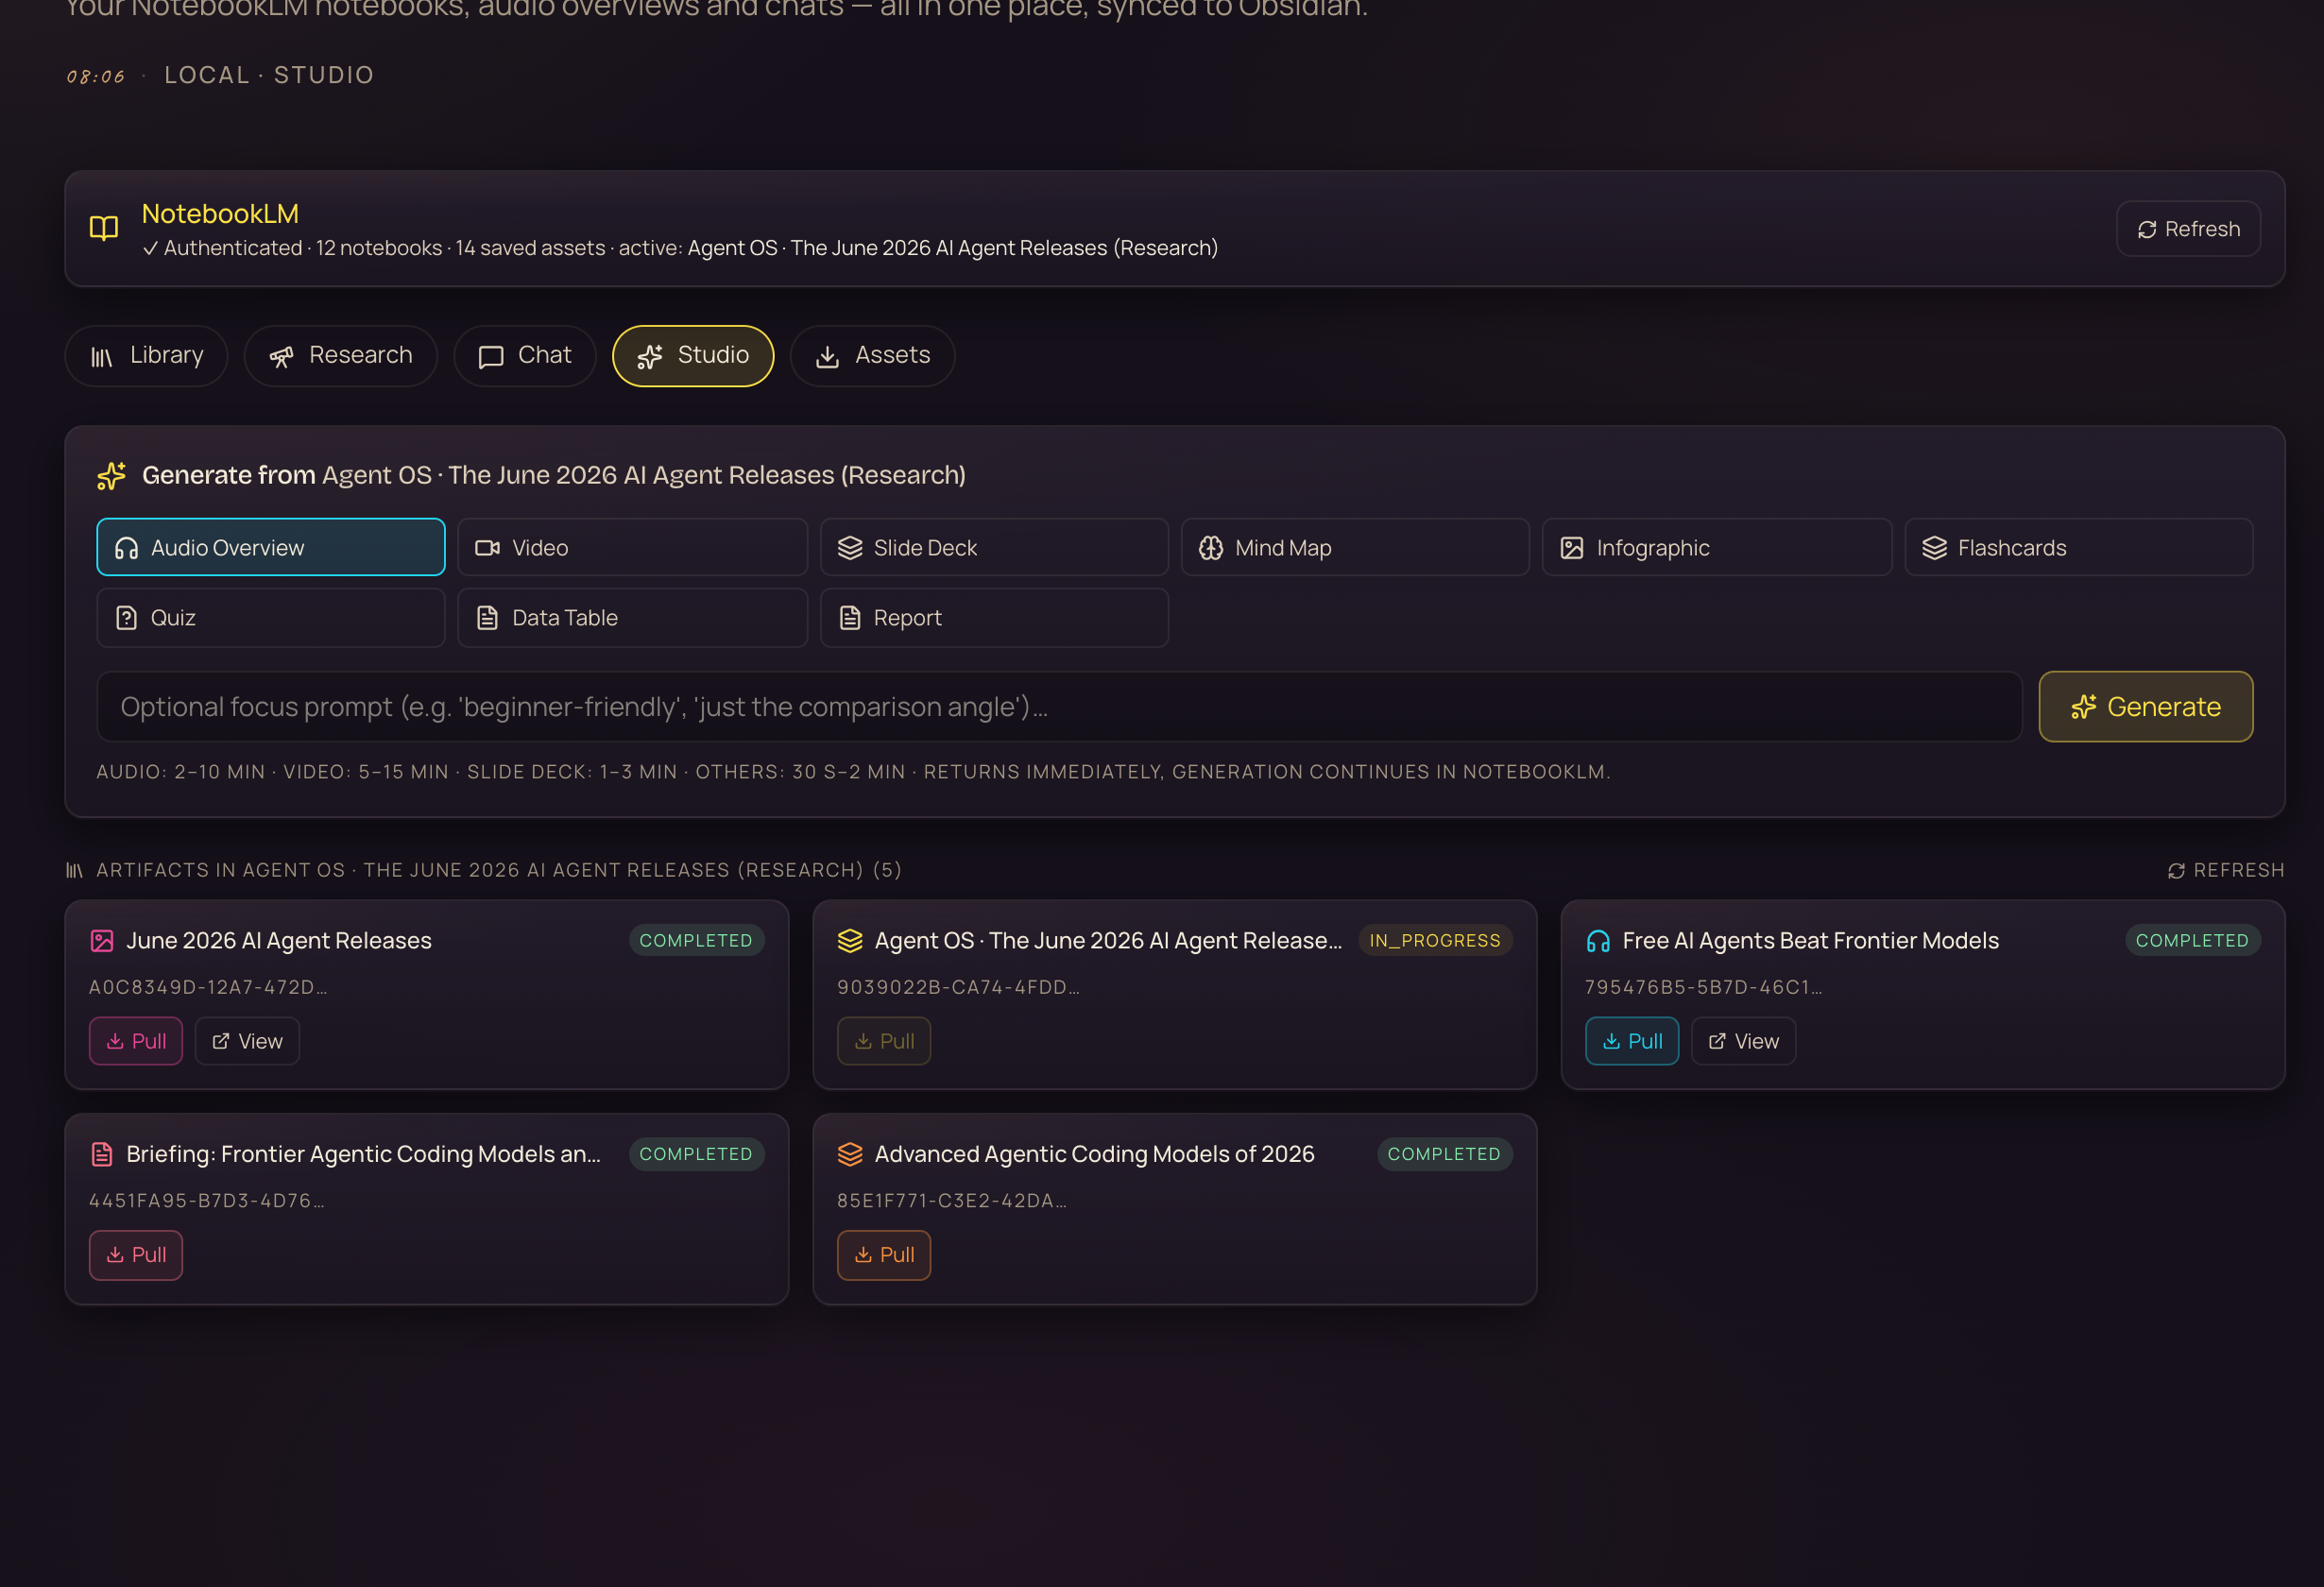This screenshot has height=1587, width=2324.
Task: Click the LOCAL · STUDIO label
Action: pyautogui.click(x=269, y=75)
